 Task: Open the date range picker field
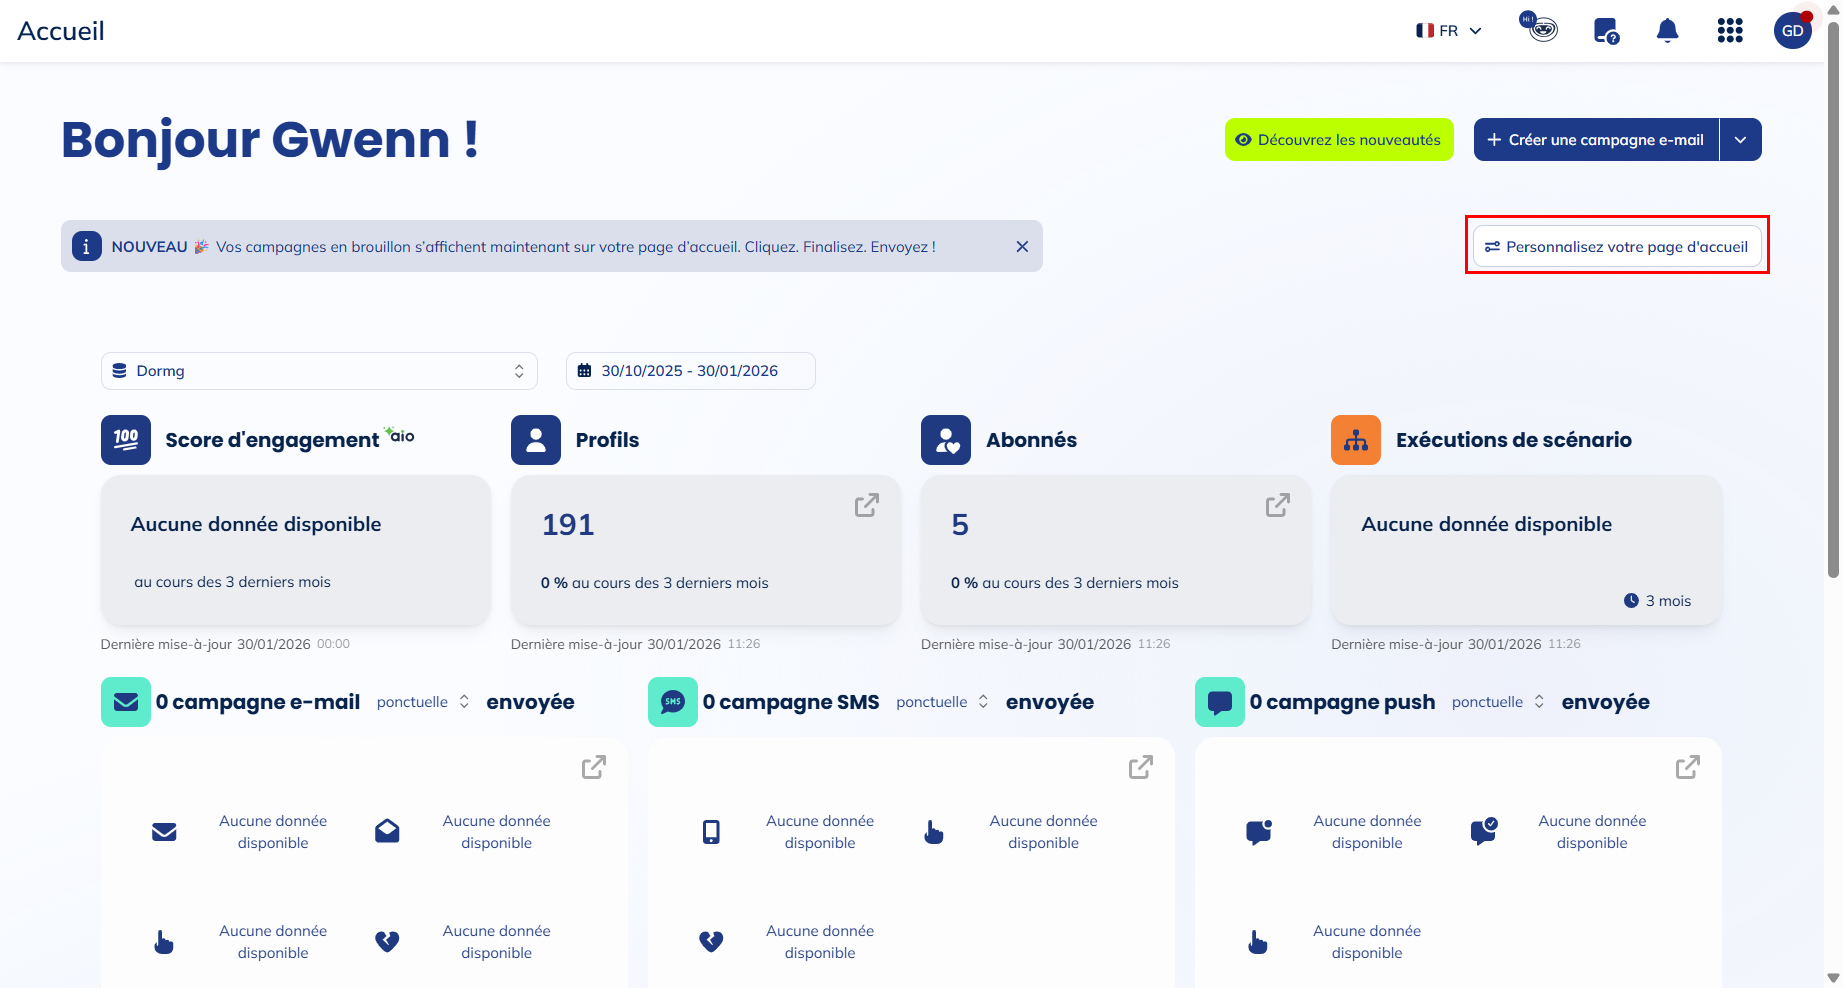[690, 371]
